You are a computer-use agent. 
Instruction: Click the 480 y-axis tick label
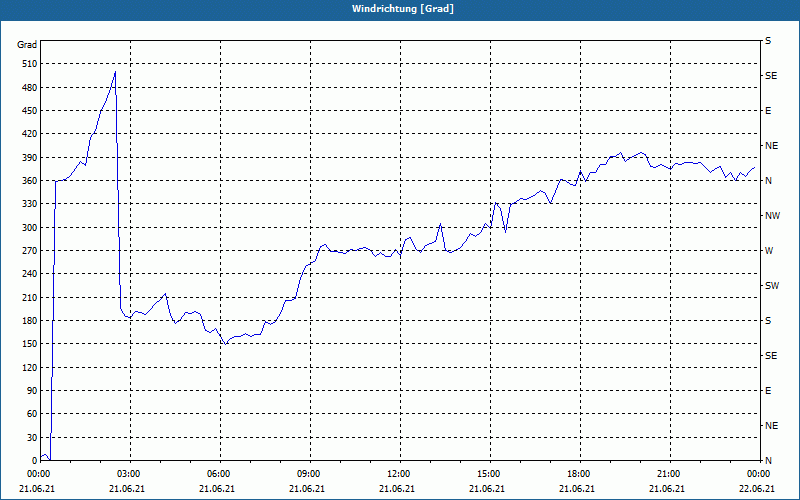30,88
